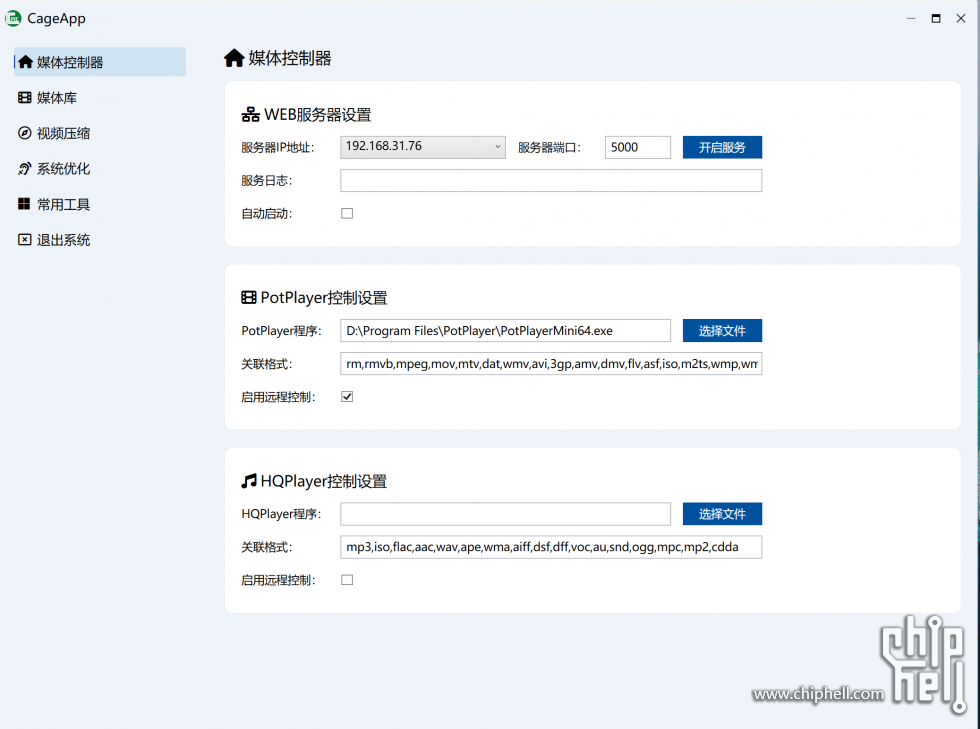
Task: Choose 退出系统 in the sidebar
Action: pyautogui.click(x=100, y=240)
